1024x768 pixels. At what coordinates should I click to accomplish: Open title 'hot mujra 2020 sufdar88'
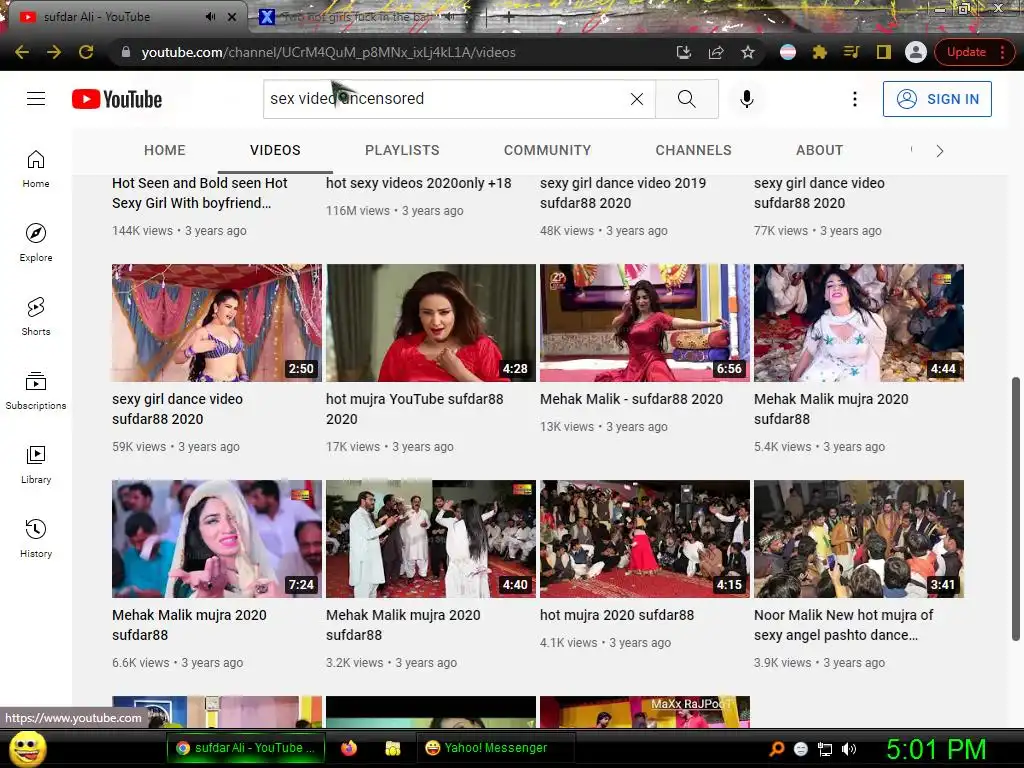point(616,615)
